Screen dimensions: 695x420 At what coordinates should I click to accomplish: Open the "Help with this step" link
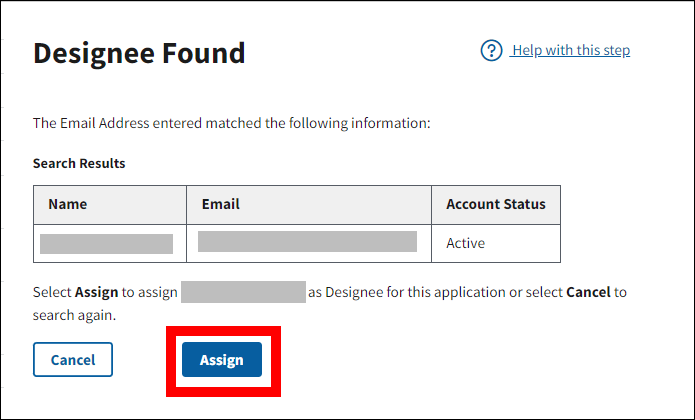[x=570, y=50]
